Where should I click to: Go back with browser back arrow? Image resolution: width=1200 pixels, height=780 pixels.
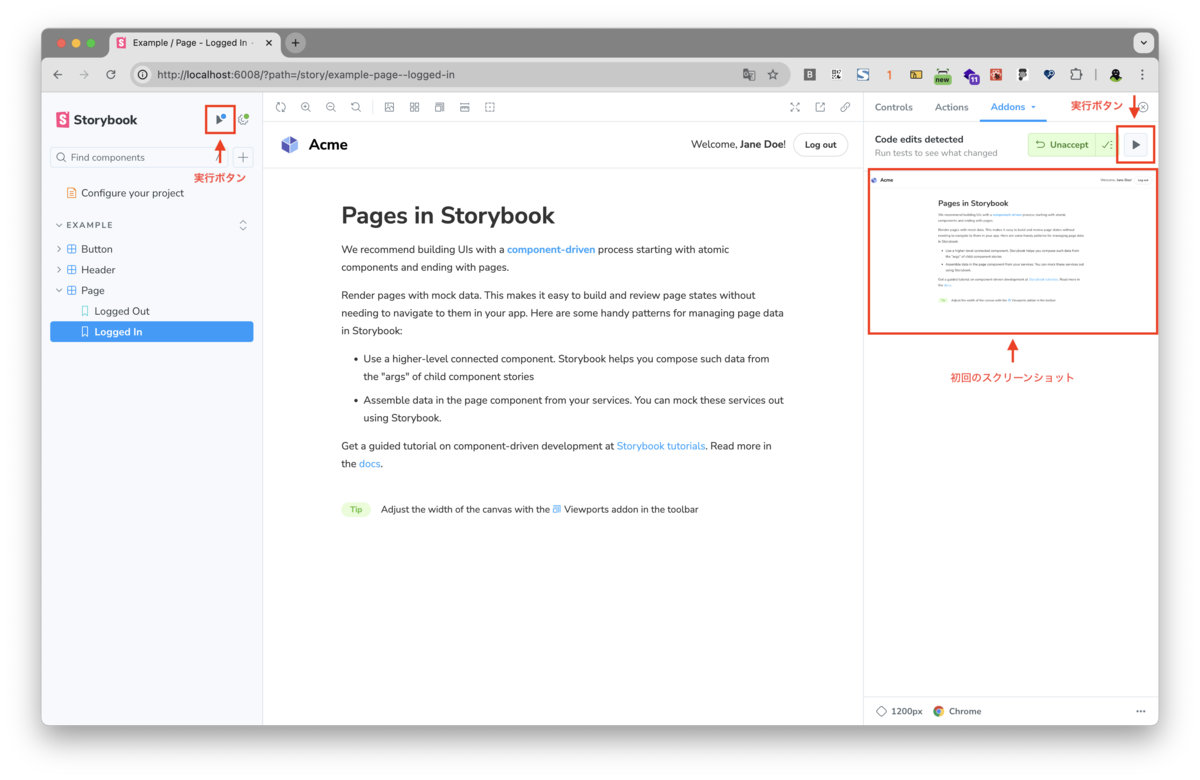click(x=58, y=74)
